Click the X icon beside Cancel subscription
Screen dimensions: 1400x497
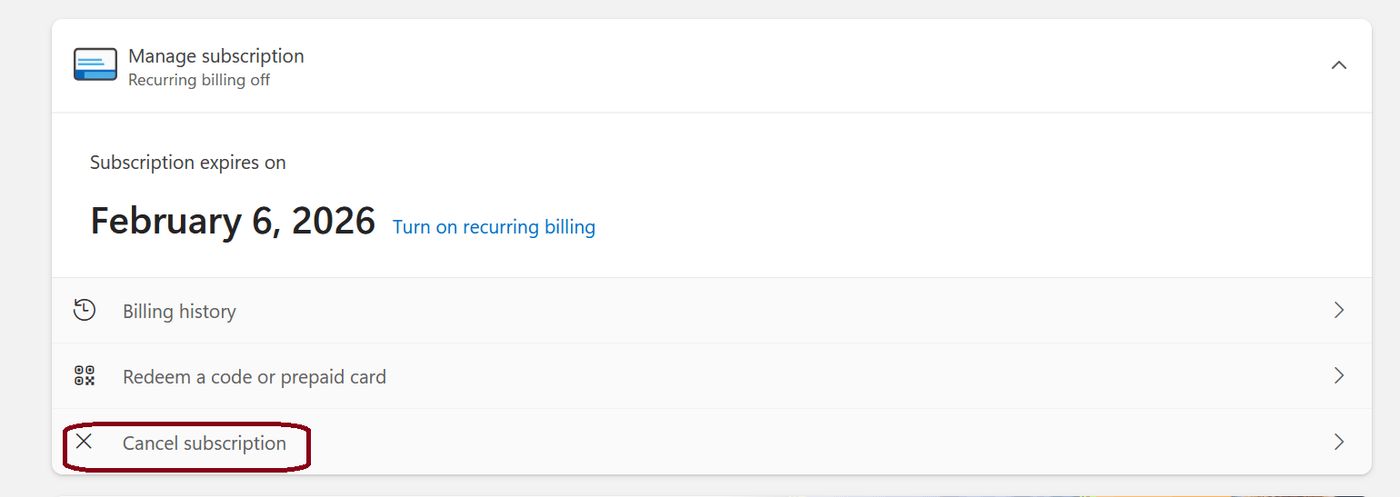[85, 441]
